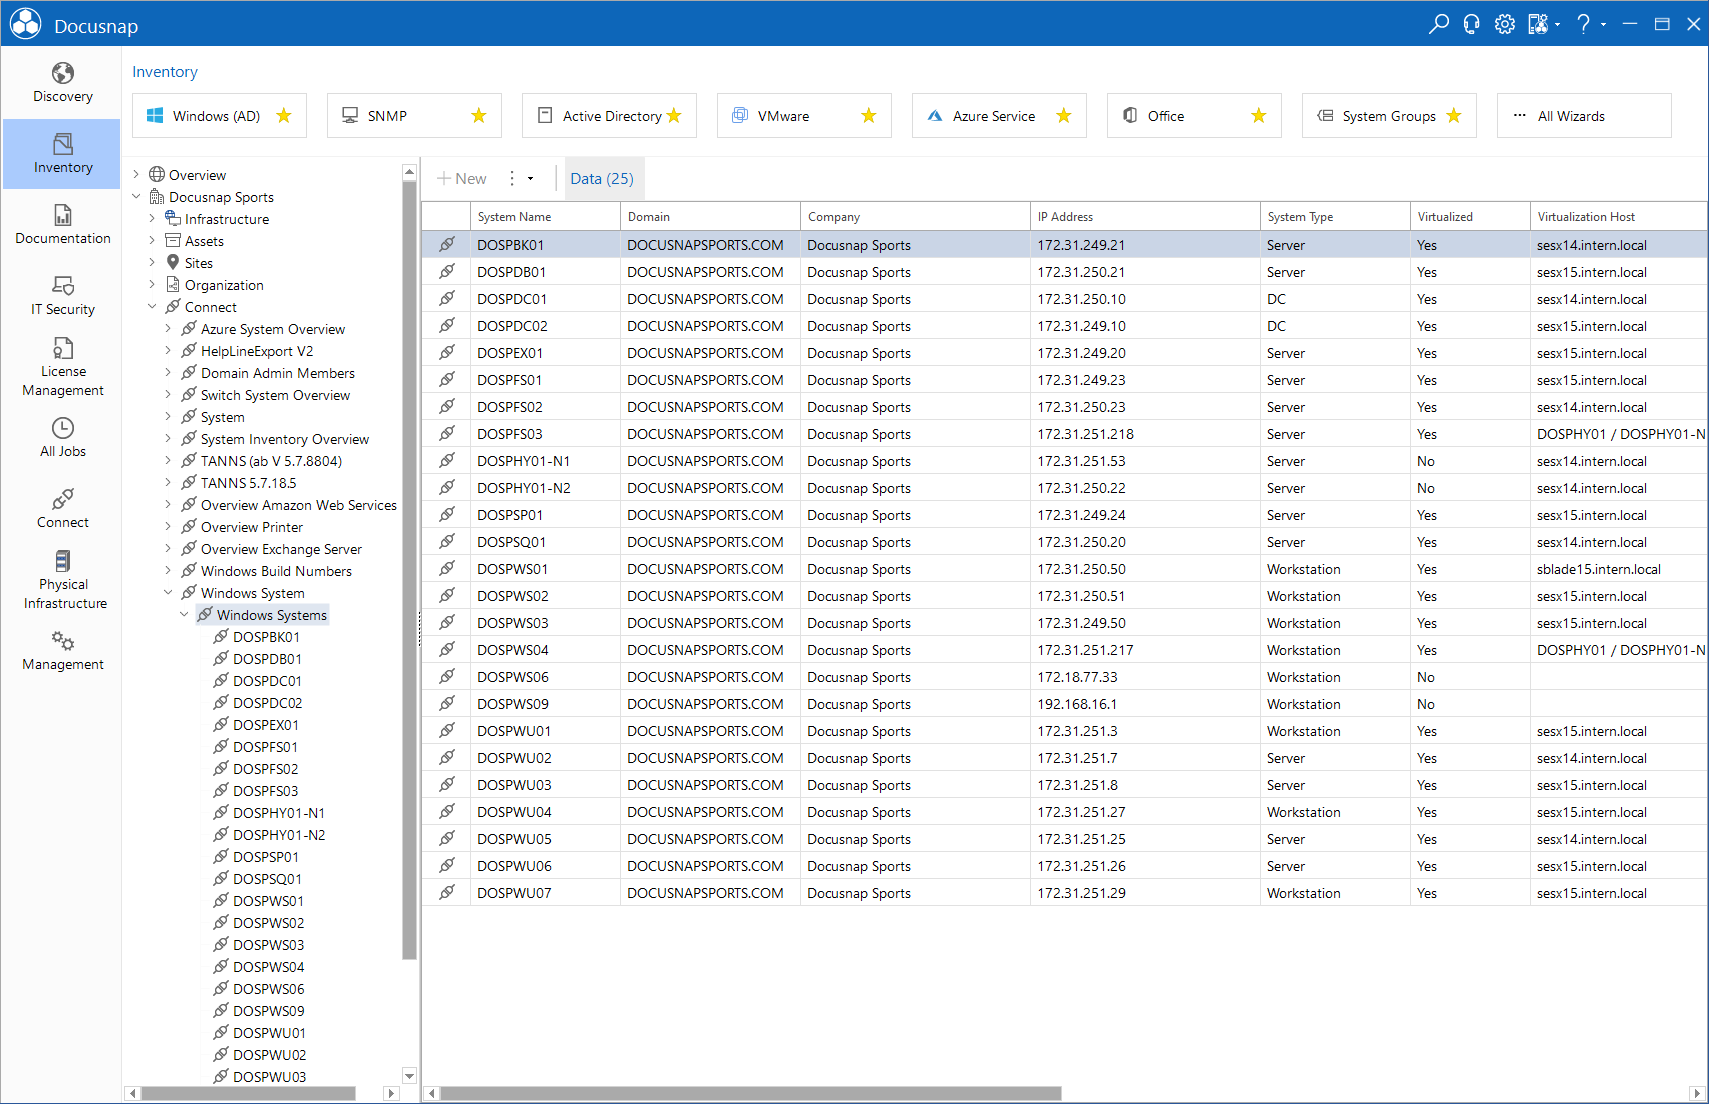The image size is (1709, 1104).
Task: Open dropdown arrow next to three-dot menu
Action: (x=530, y=179)
